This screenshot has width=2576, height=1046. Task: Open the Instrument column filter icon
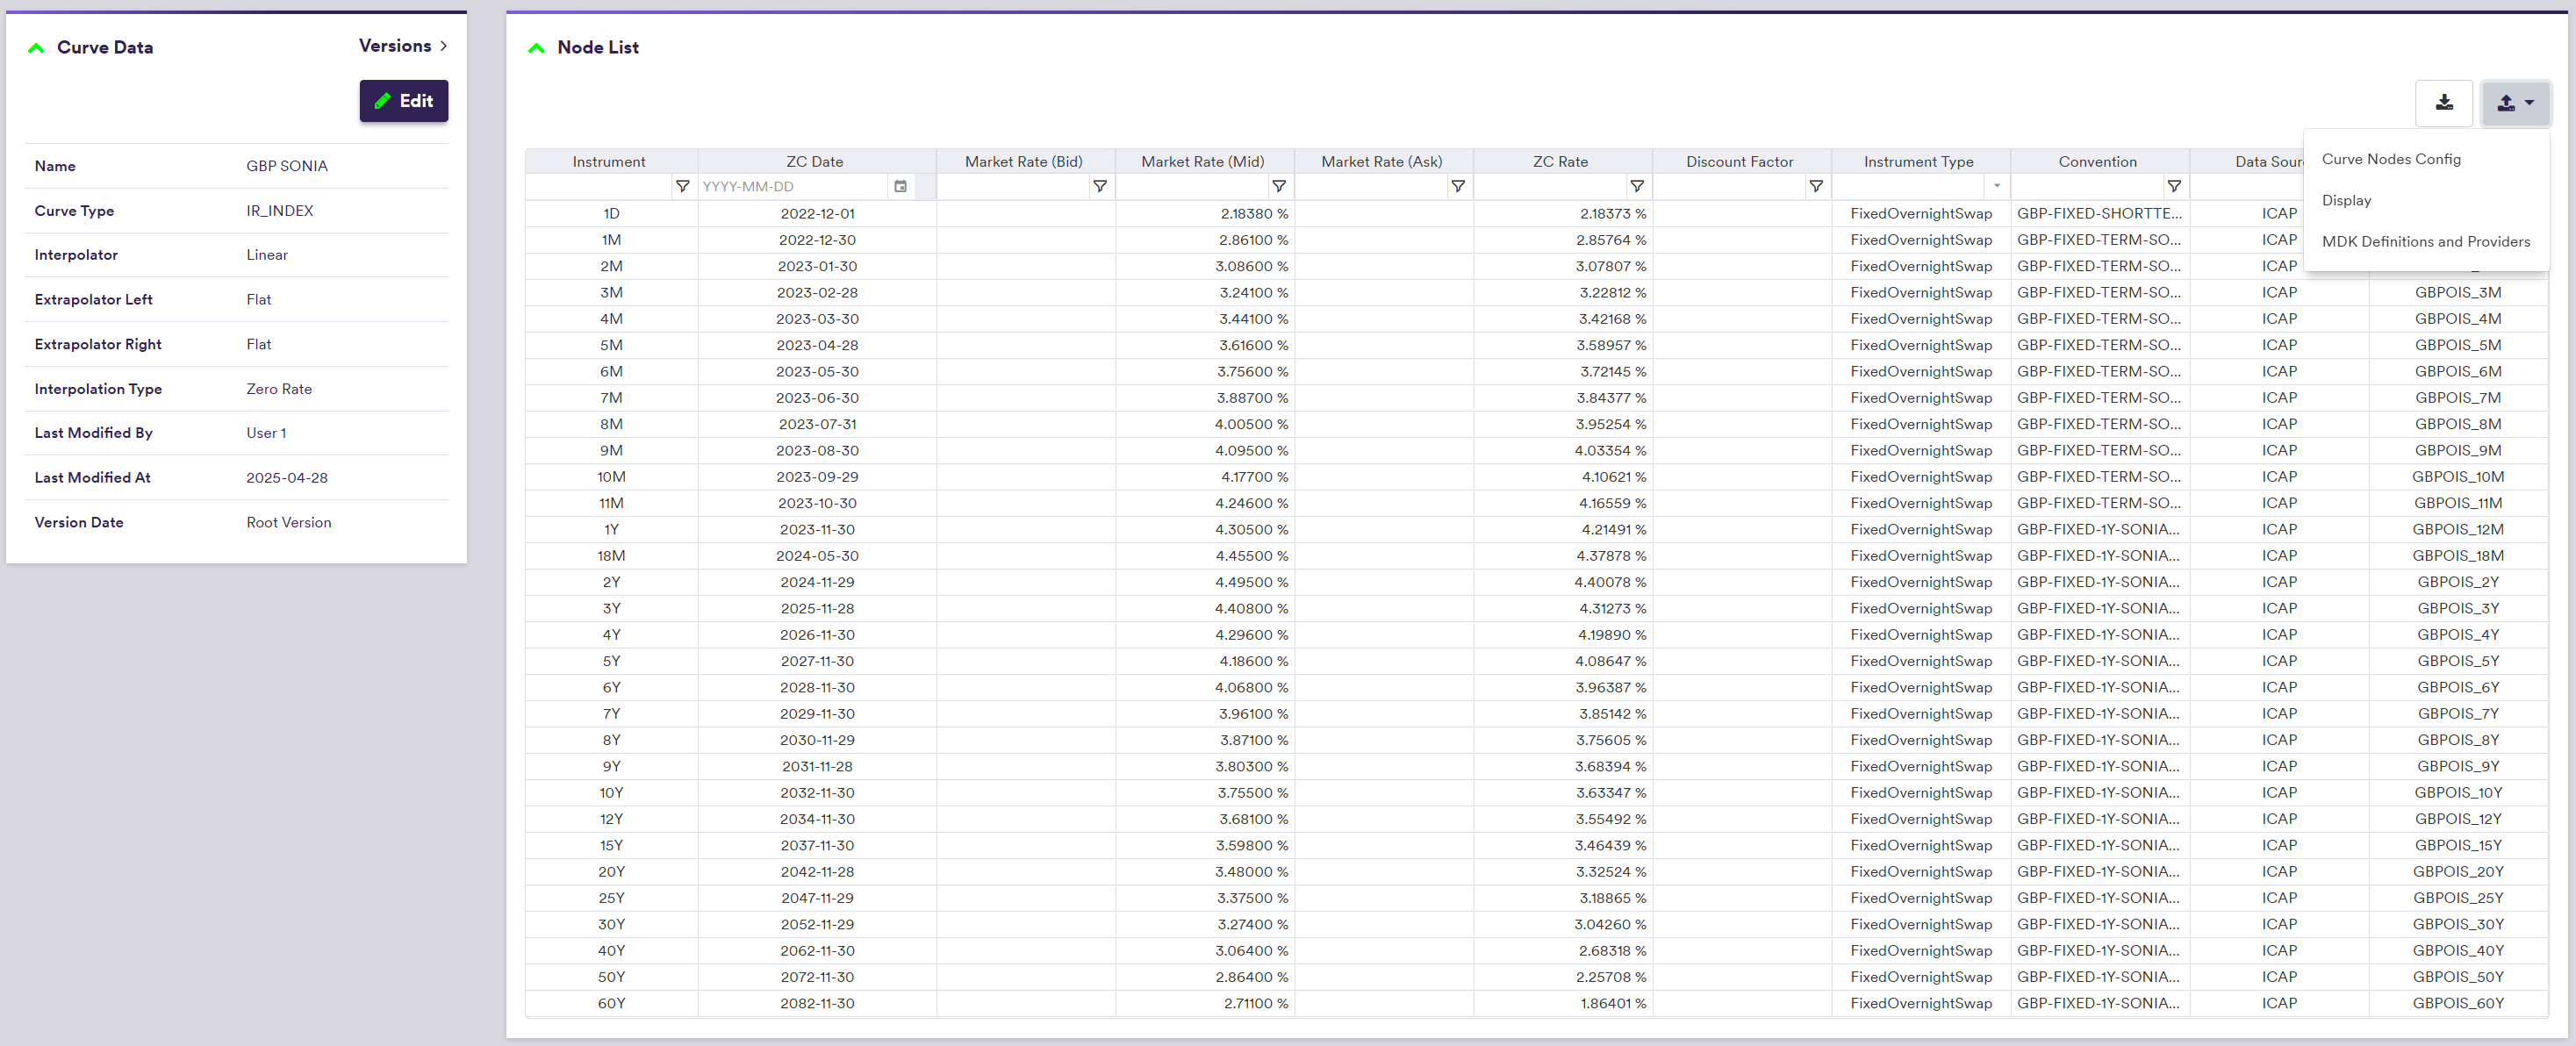pyautogui.click(x=682, y=187)
